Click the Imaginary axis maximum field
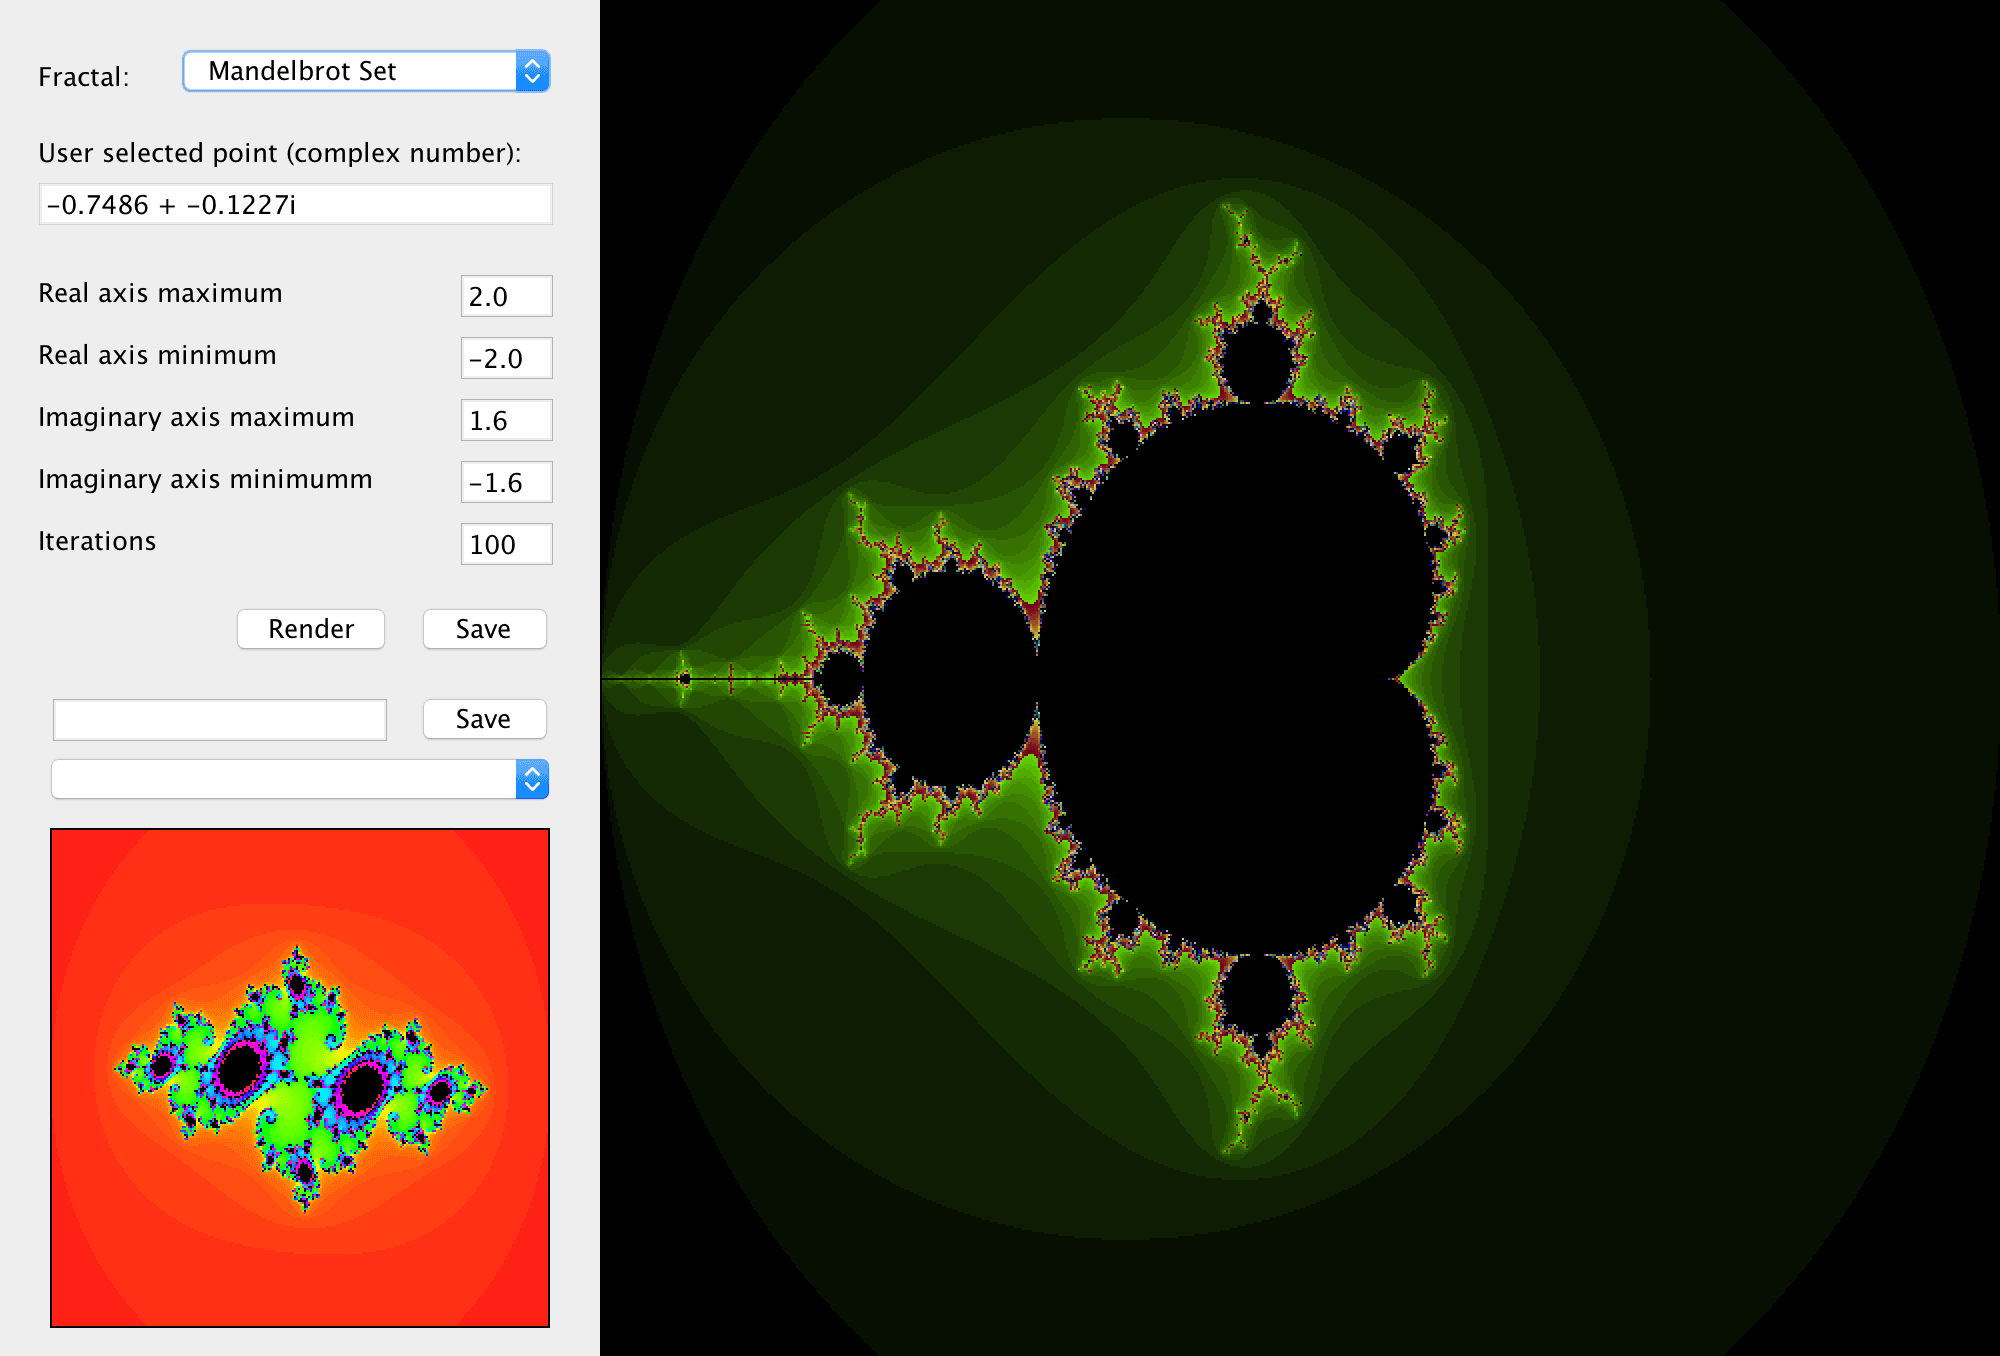The width and height of the screenshot is (2000, 1356). point(506,421)
